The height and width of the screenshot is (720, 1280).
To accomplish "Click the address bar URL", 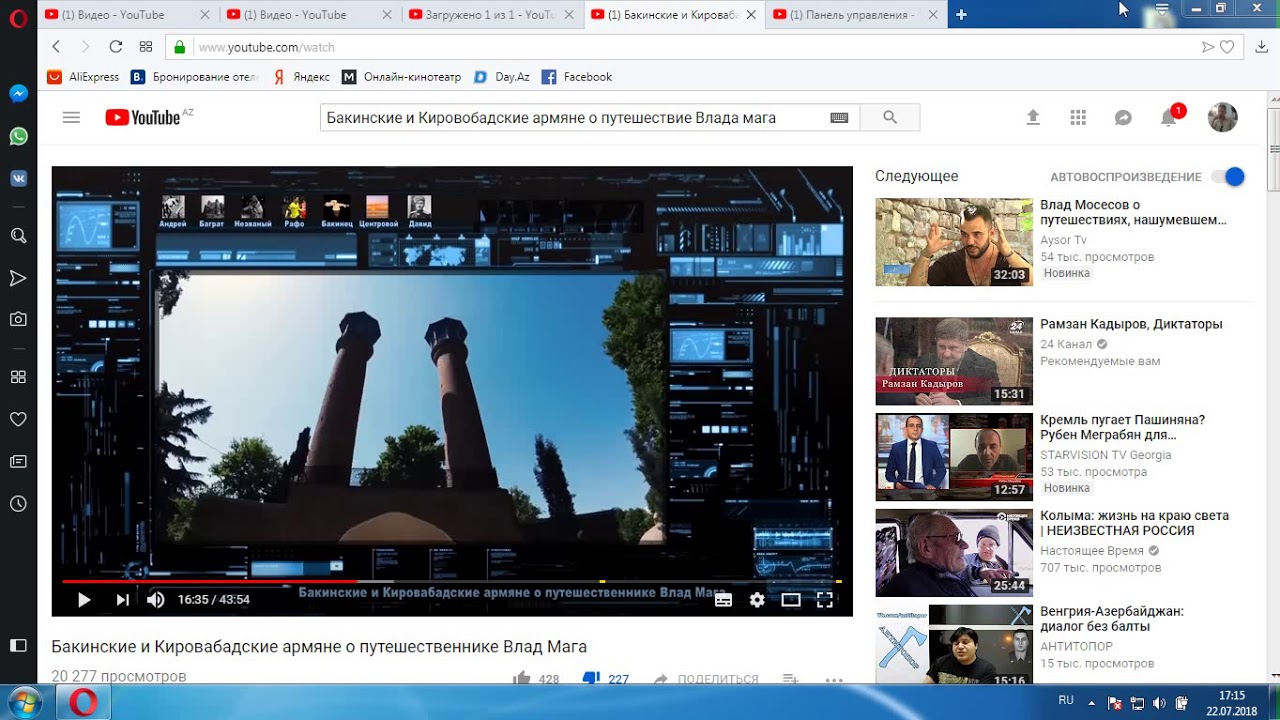I will 266,47.
